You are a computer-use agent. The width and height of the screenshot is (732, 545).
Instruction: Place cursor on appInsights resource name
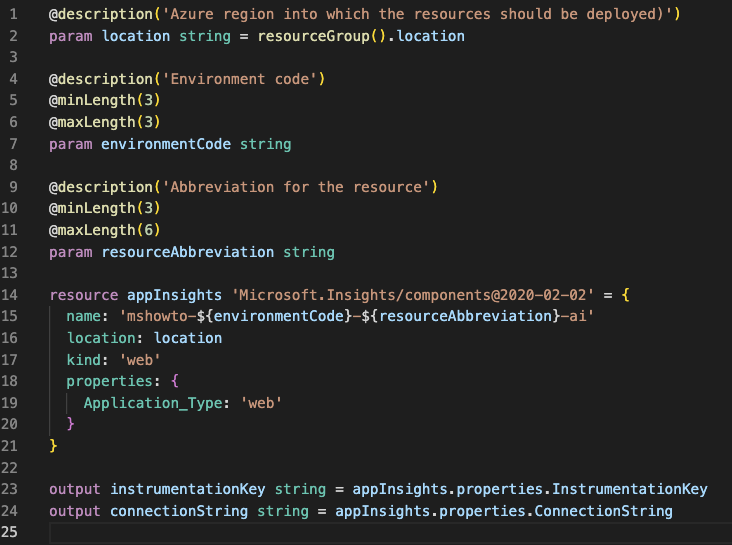[x=174, y=295]
